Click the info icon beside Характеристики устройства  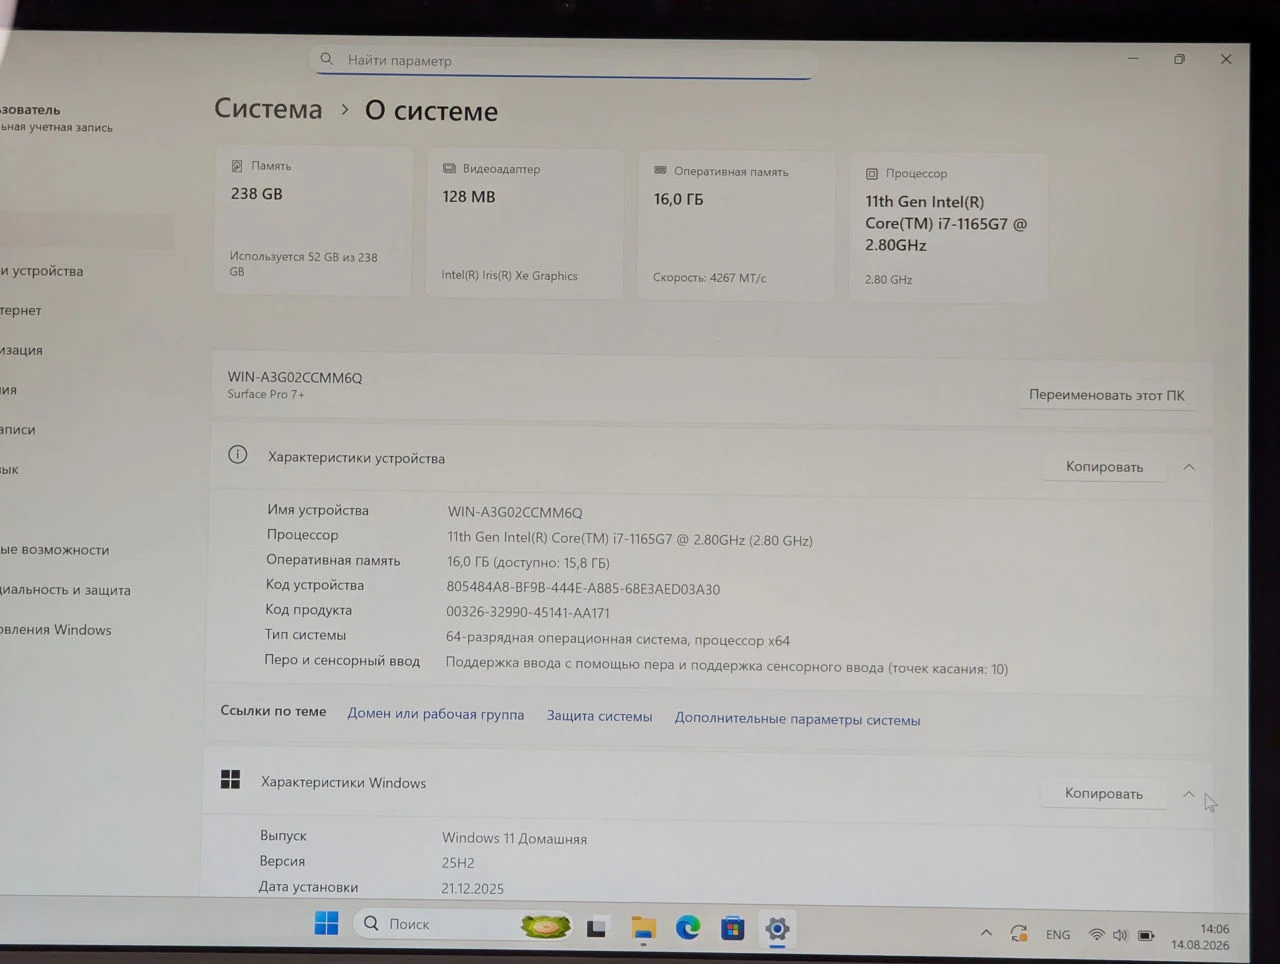click(237, 455)
